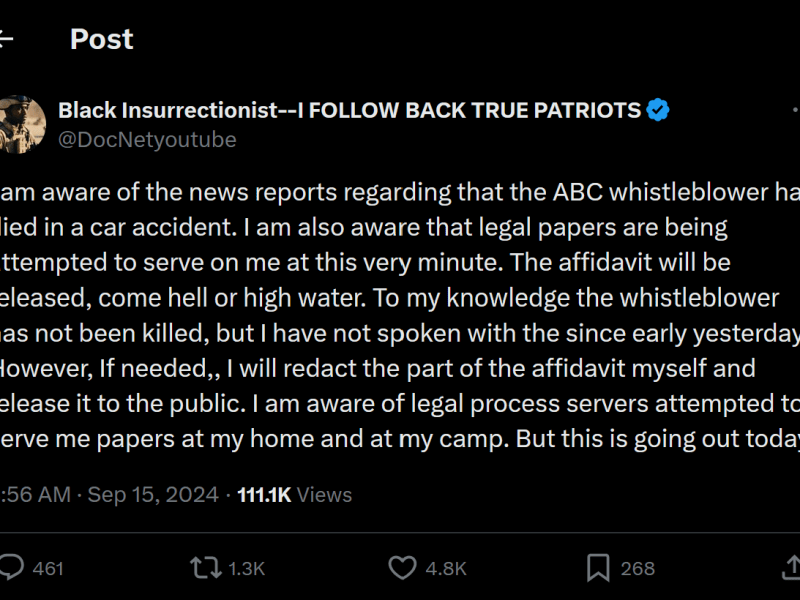Share the post via share icon
This screenshot has width=800, height=600.
[x=790, y=568]
